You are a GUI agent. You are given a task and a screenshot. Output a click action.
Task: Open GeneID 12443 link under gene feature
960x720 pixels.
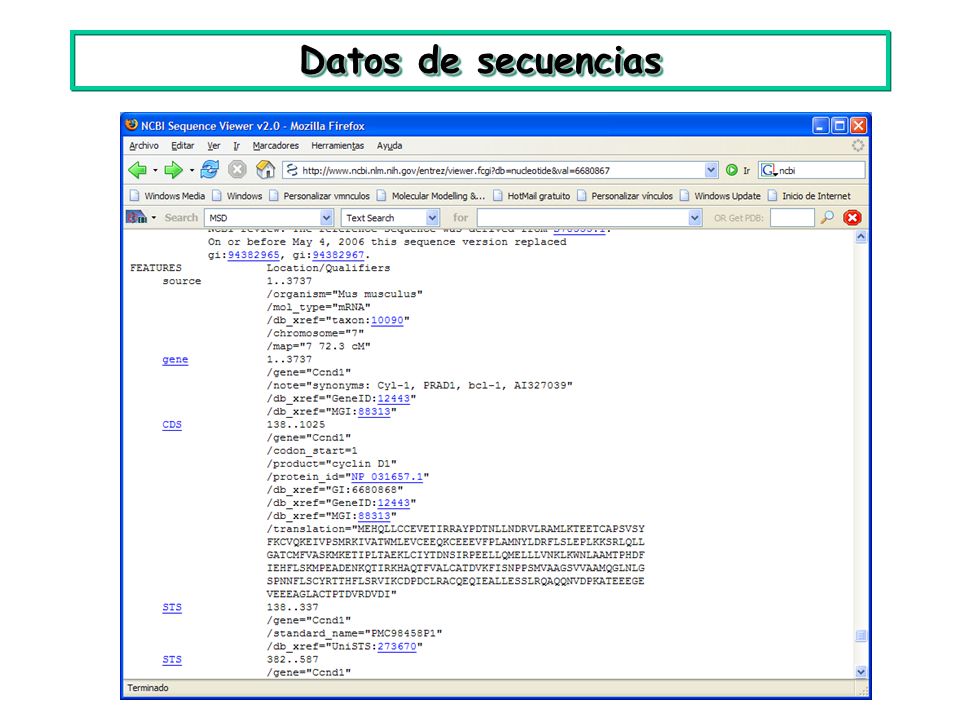pos(394,399)
